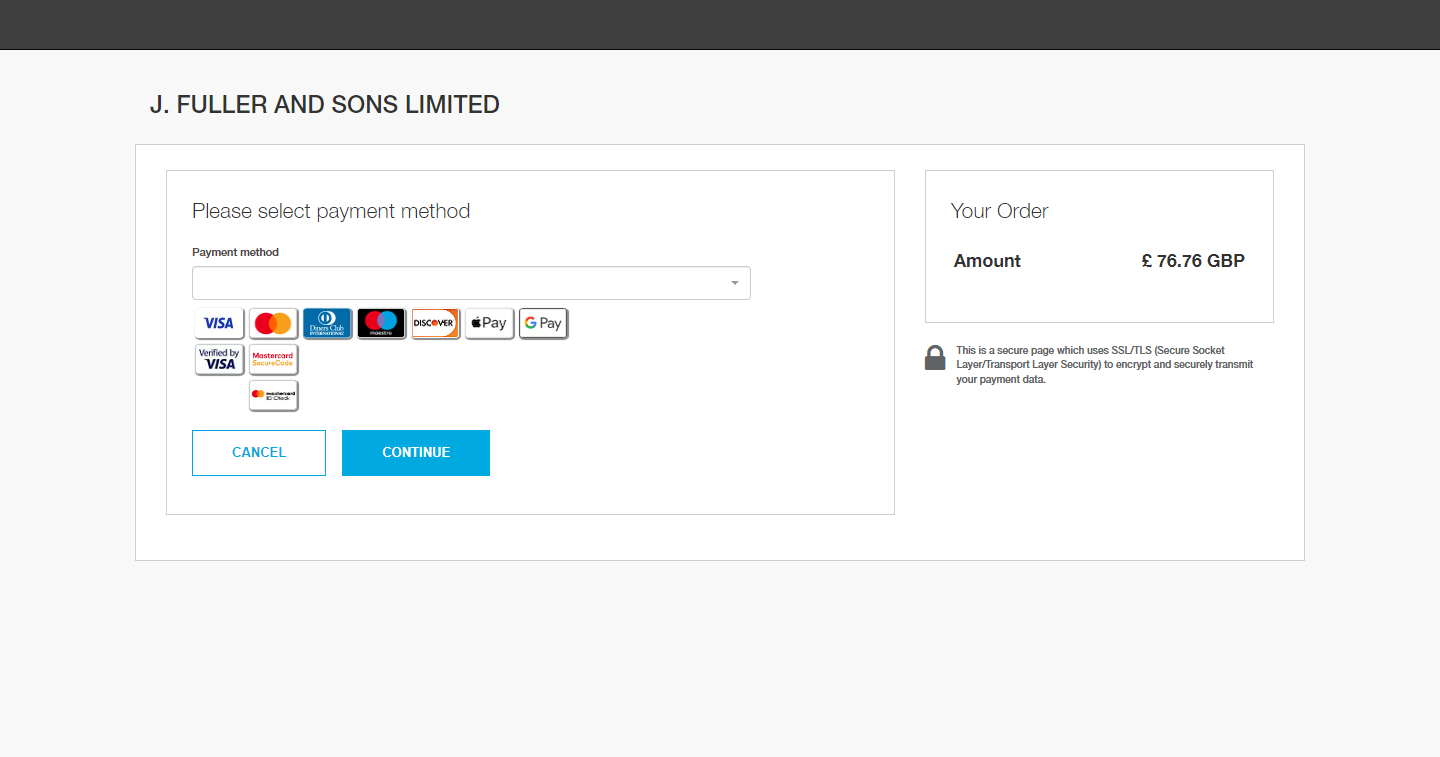Click the Mastercard SecureCode badge

coord(273,359)
